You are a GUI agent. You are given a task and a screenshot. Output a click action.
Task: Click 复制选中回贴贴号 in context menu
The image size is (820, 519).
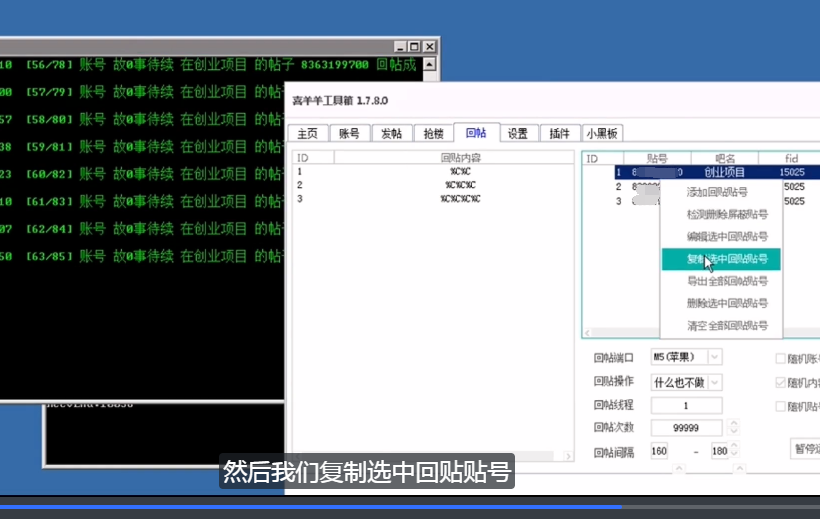[721, 259]
